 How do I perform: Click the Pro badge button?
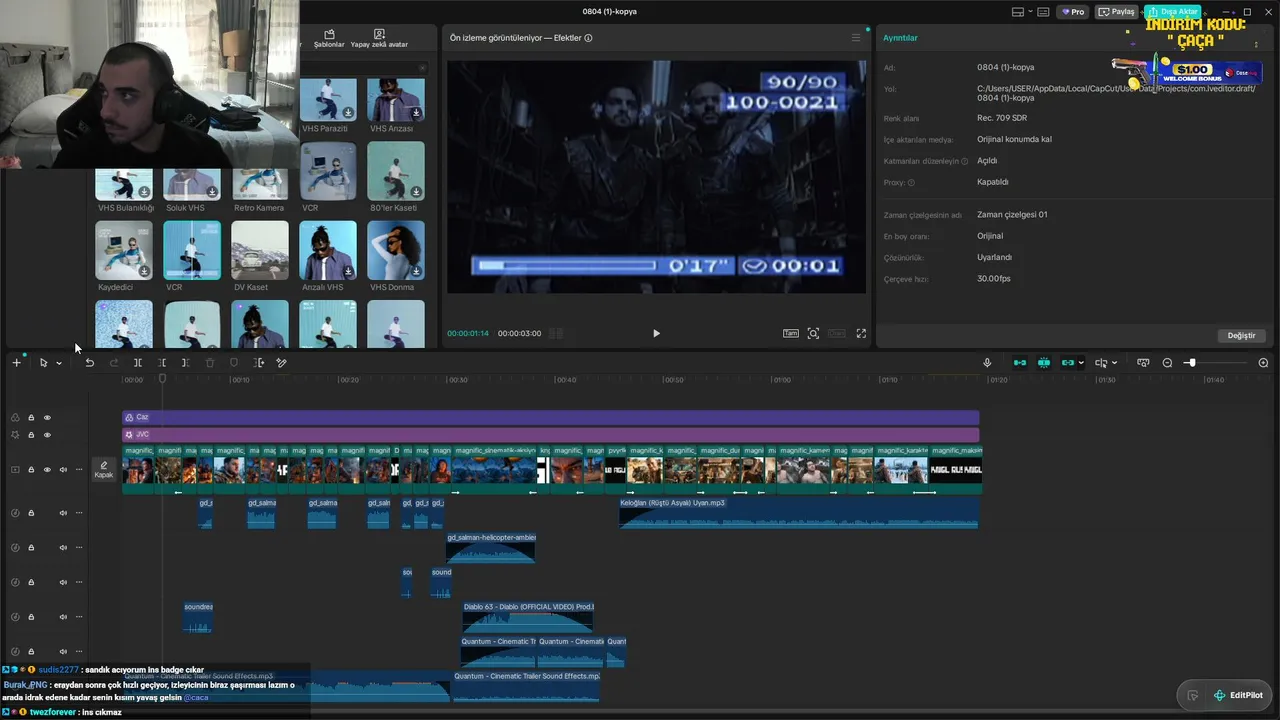click(1073, 12)
